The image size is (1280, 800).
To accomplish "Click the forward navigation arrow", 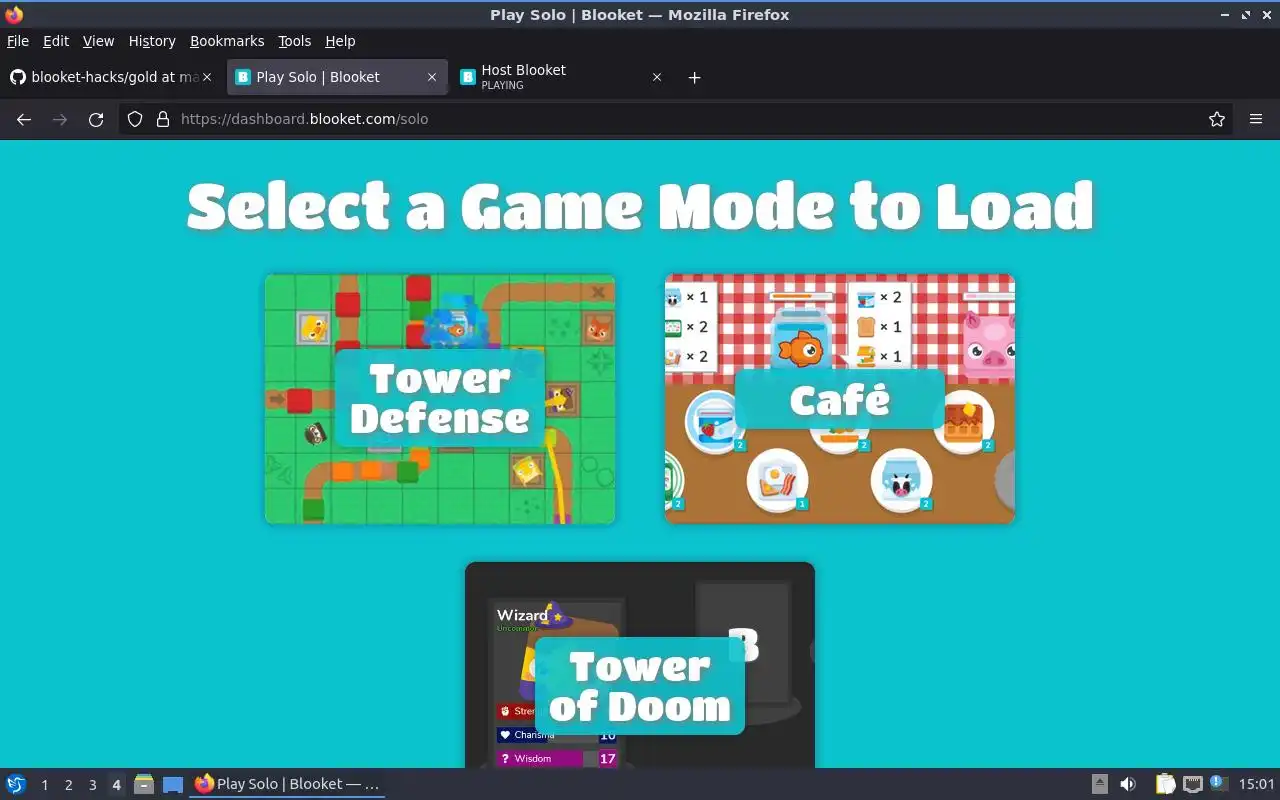I will pyautogui.click(x=60, y=119).
